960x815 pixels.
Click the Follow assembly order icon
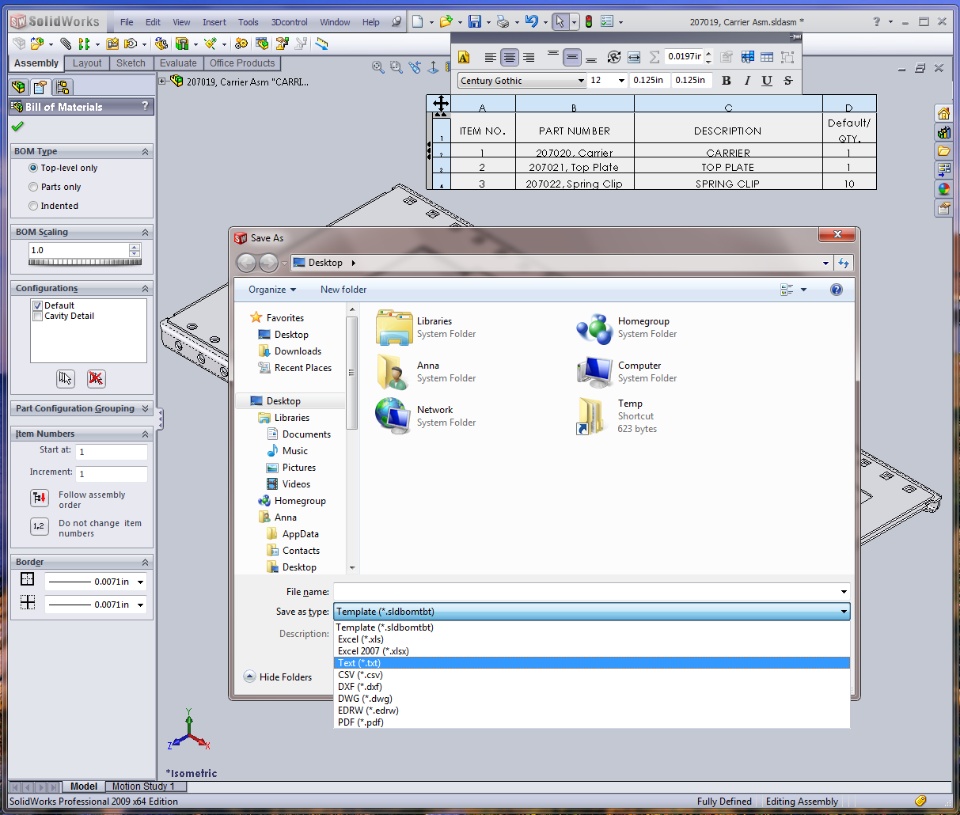point(39,498)
